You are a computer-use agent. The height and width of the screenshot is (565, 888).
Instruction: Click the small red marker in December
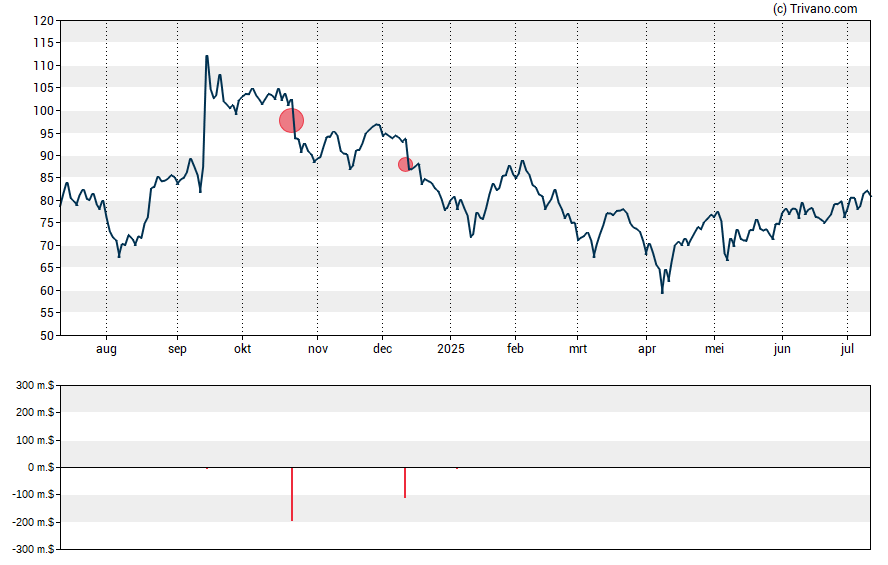(405, 165)
